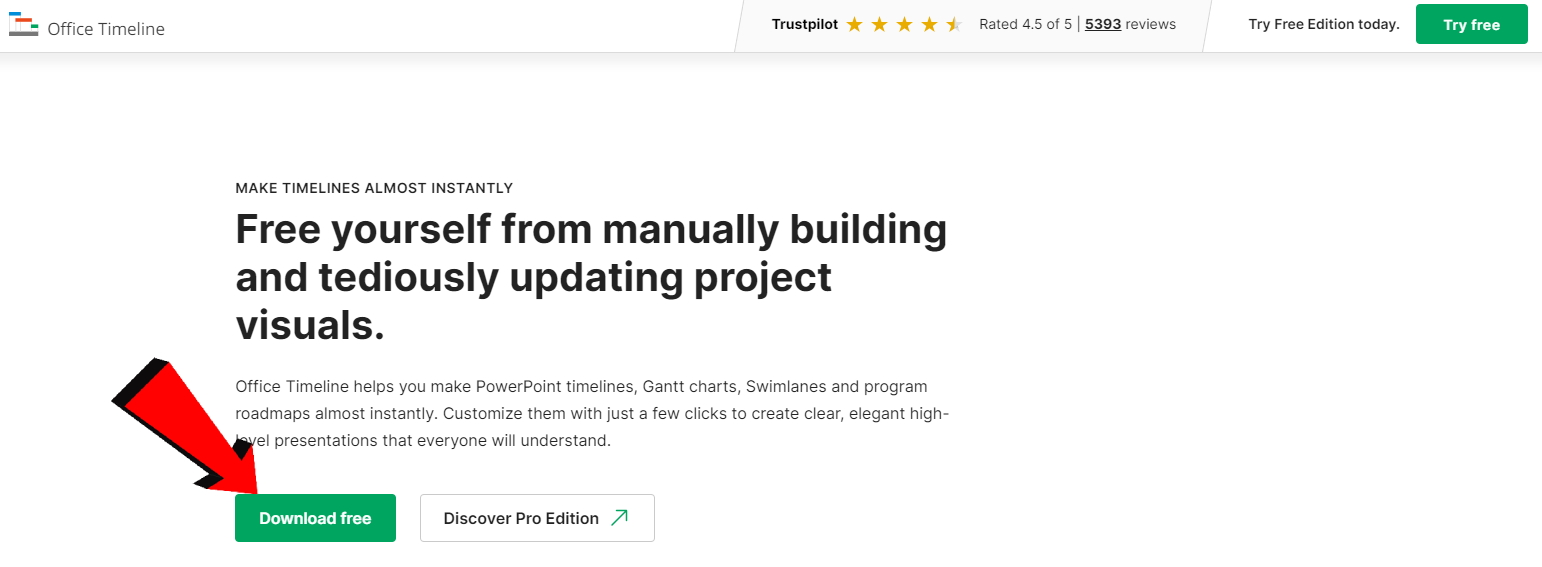The height and width of the screenshot is (567, 1542).
Task: Click the diagonal arrow icon beside Discover Pro Edition
Action: point(620,518)
